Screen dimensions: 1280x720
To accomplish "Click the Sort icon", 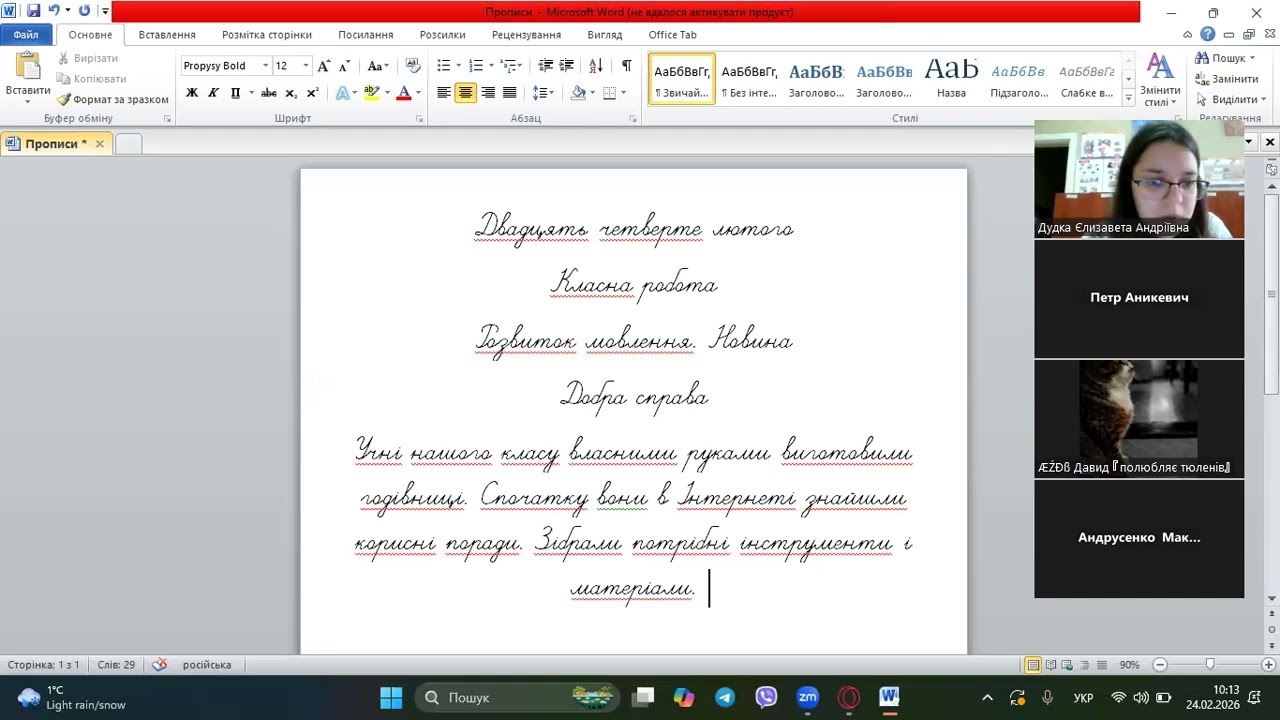I will pos(596,66).
